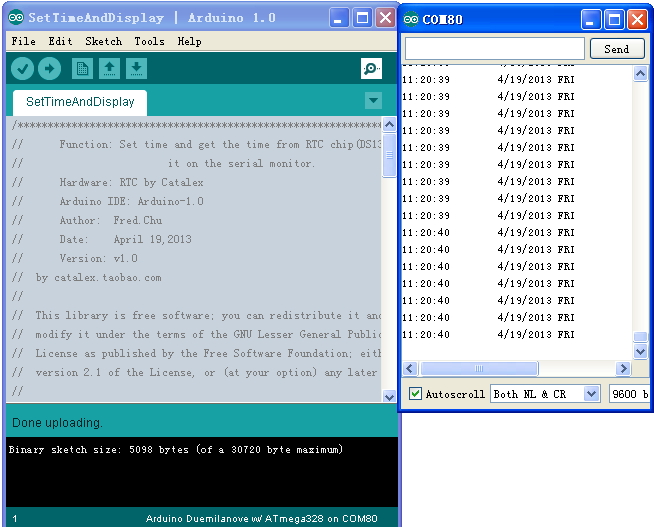Click Arduino logo in SetTimeAndDisplay title bar
This screenshot has width=654, height=527.
click(x=16, y=18)
